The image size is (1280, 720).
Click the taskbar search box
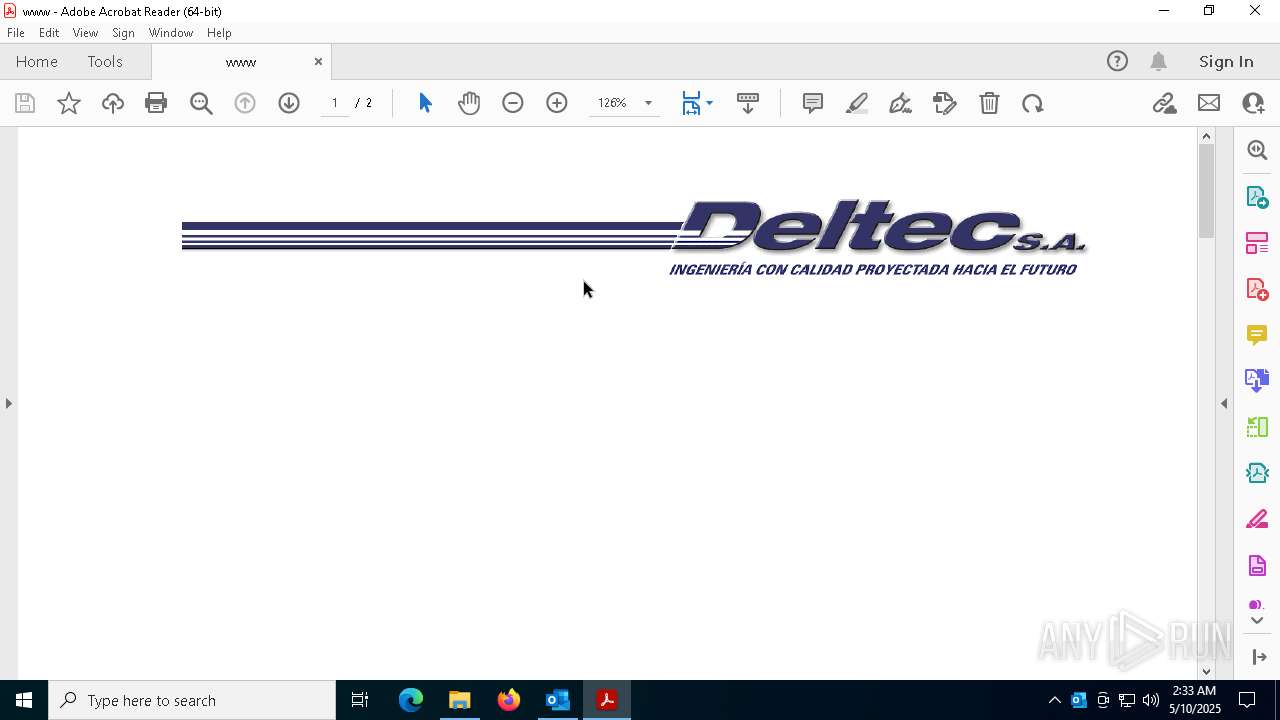click(x=192, y=700)
